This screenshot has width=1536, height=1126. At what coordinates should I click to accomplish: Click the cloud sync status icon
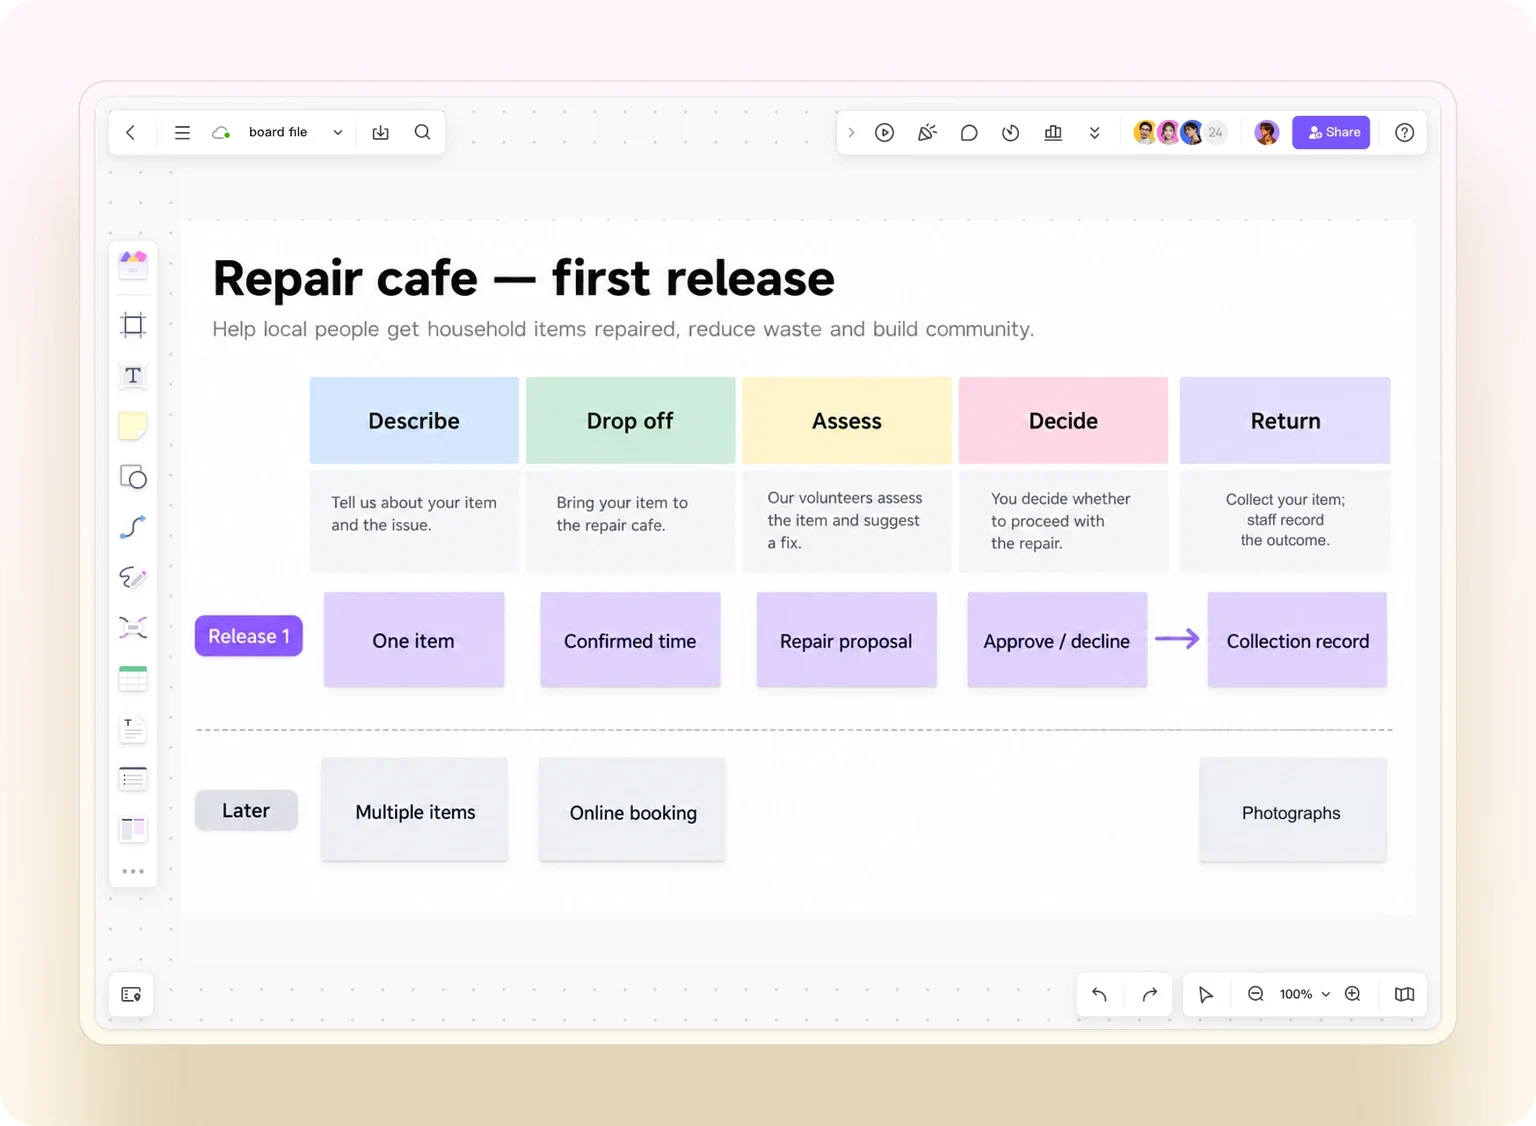pyautogui.click(x=221, y=132)
